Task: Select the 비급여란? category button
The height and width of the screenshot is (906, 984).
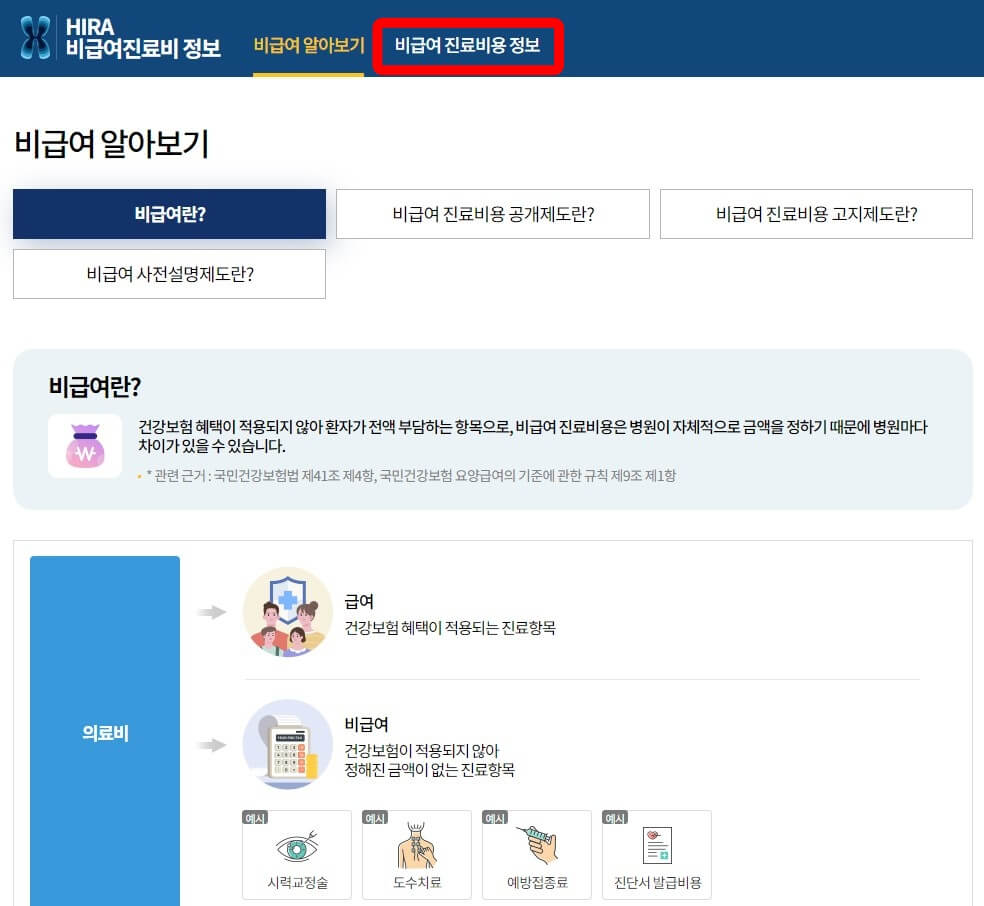Action: click(x=168, y=213)
